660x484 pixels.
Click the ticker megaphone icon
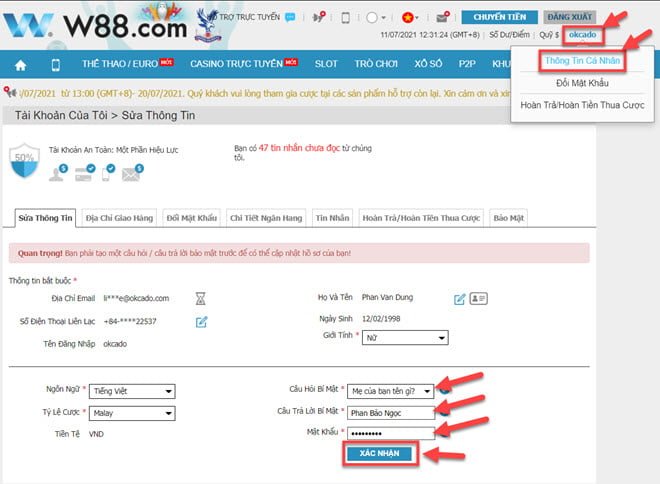(x=10, y=92)
